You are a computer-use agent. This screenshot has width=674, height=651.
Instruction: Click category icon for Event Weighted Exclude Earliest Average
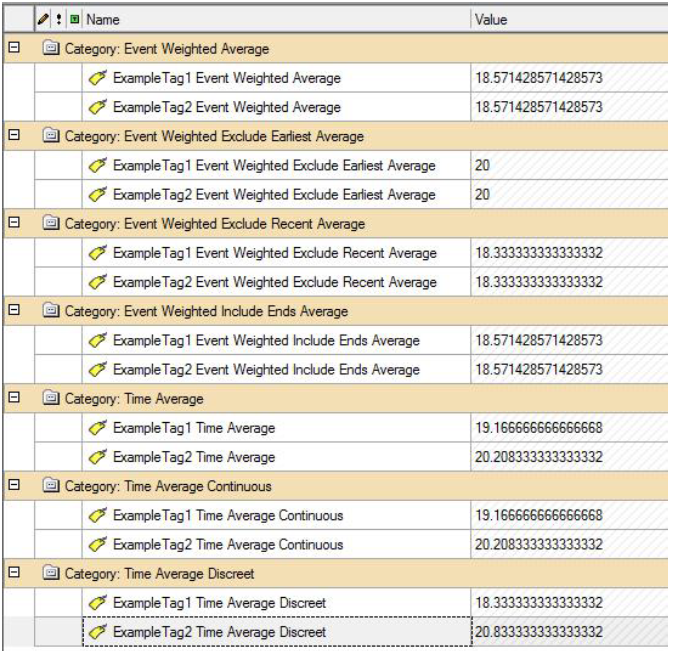(x=51, y=135)
